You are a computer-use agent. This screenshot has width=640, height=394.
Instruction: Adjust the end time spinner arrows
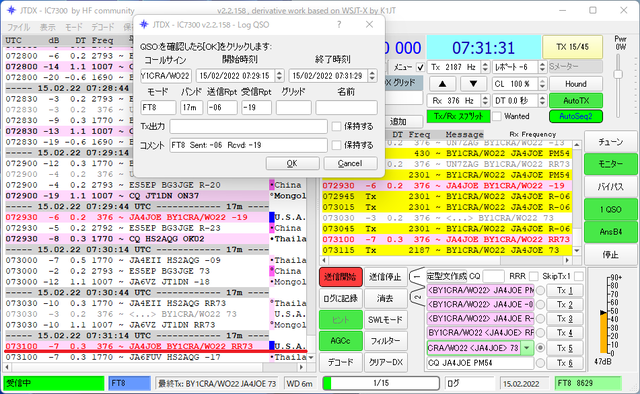tap(372, 76)
